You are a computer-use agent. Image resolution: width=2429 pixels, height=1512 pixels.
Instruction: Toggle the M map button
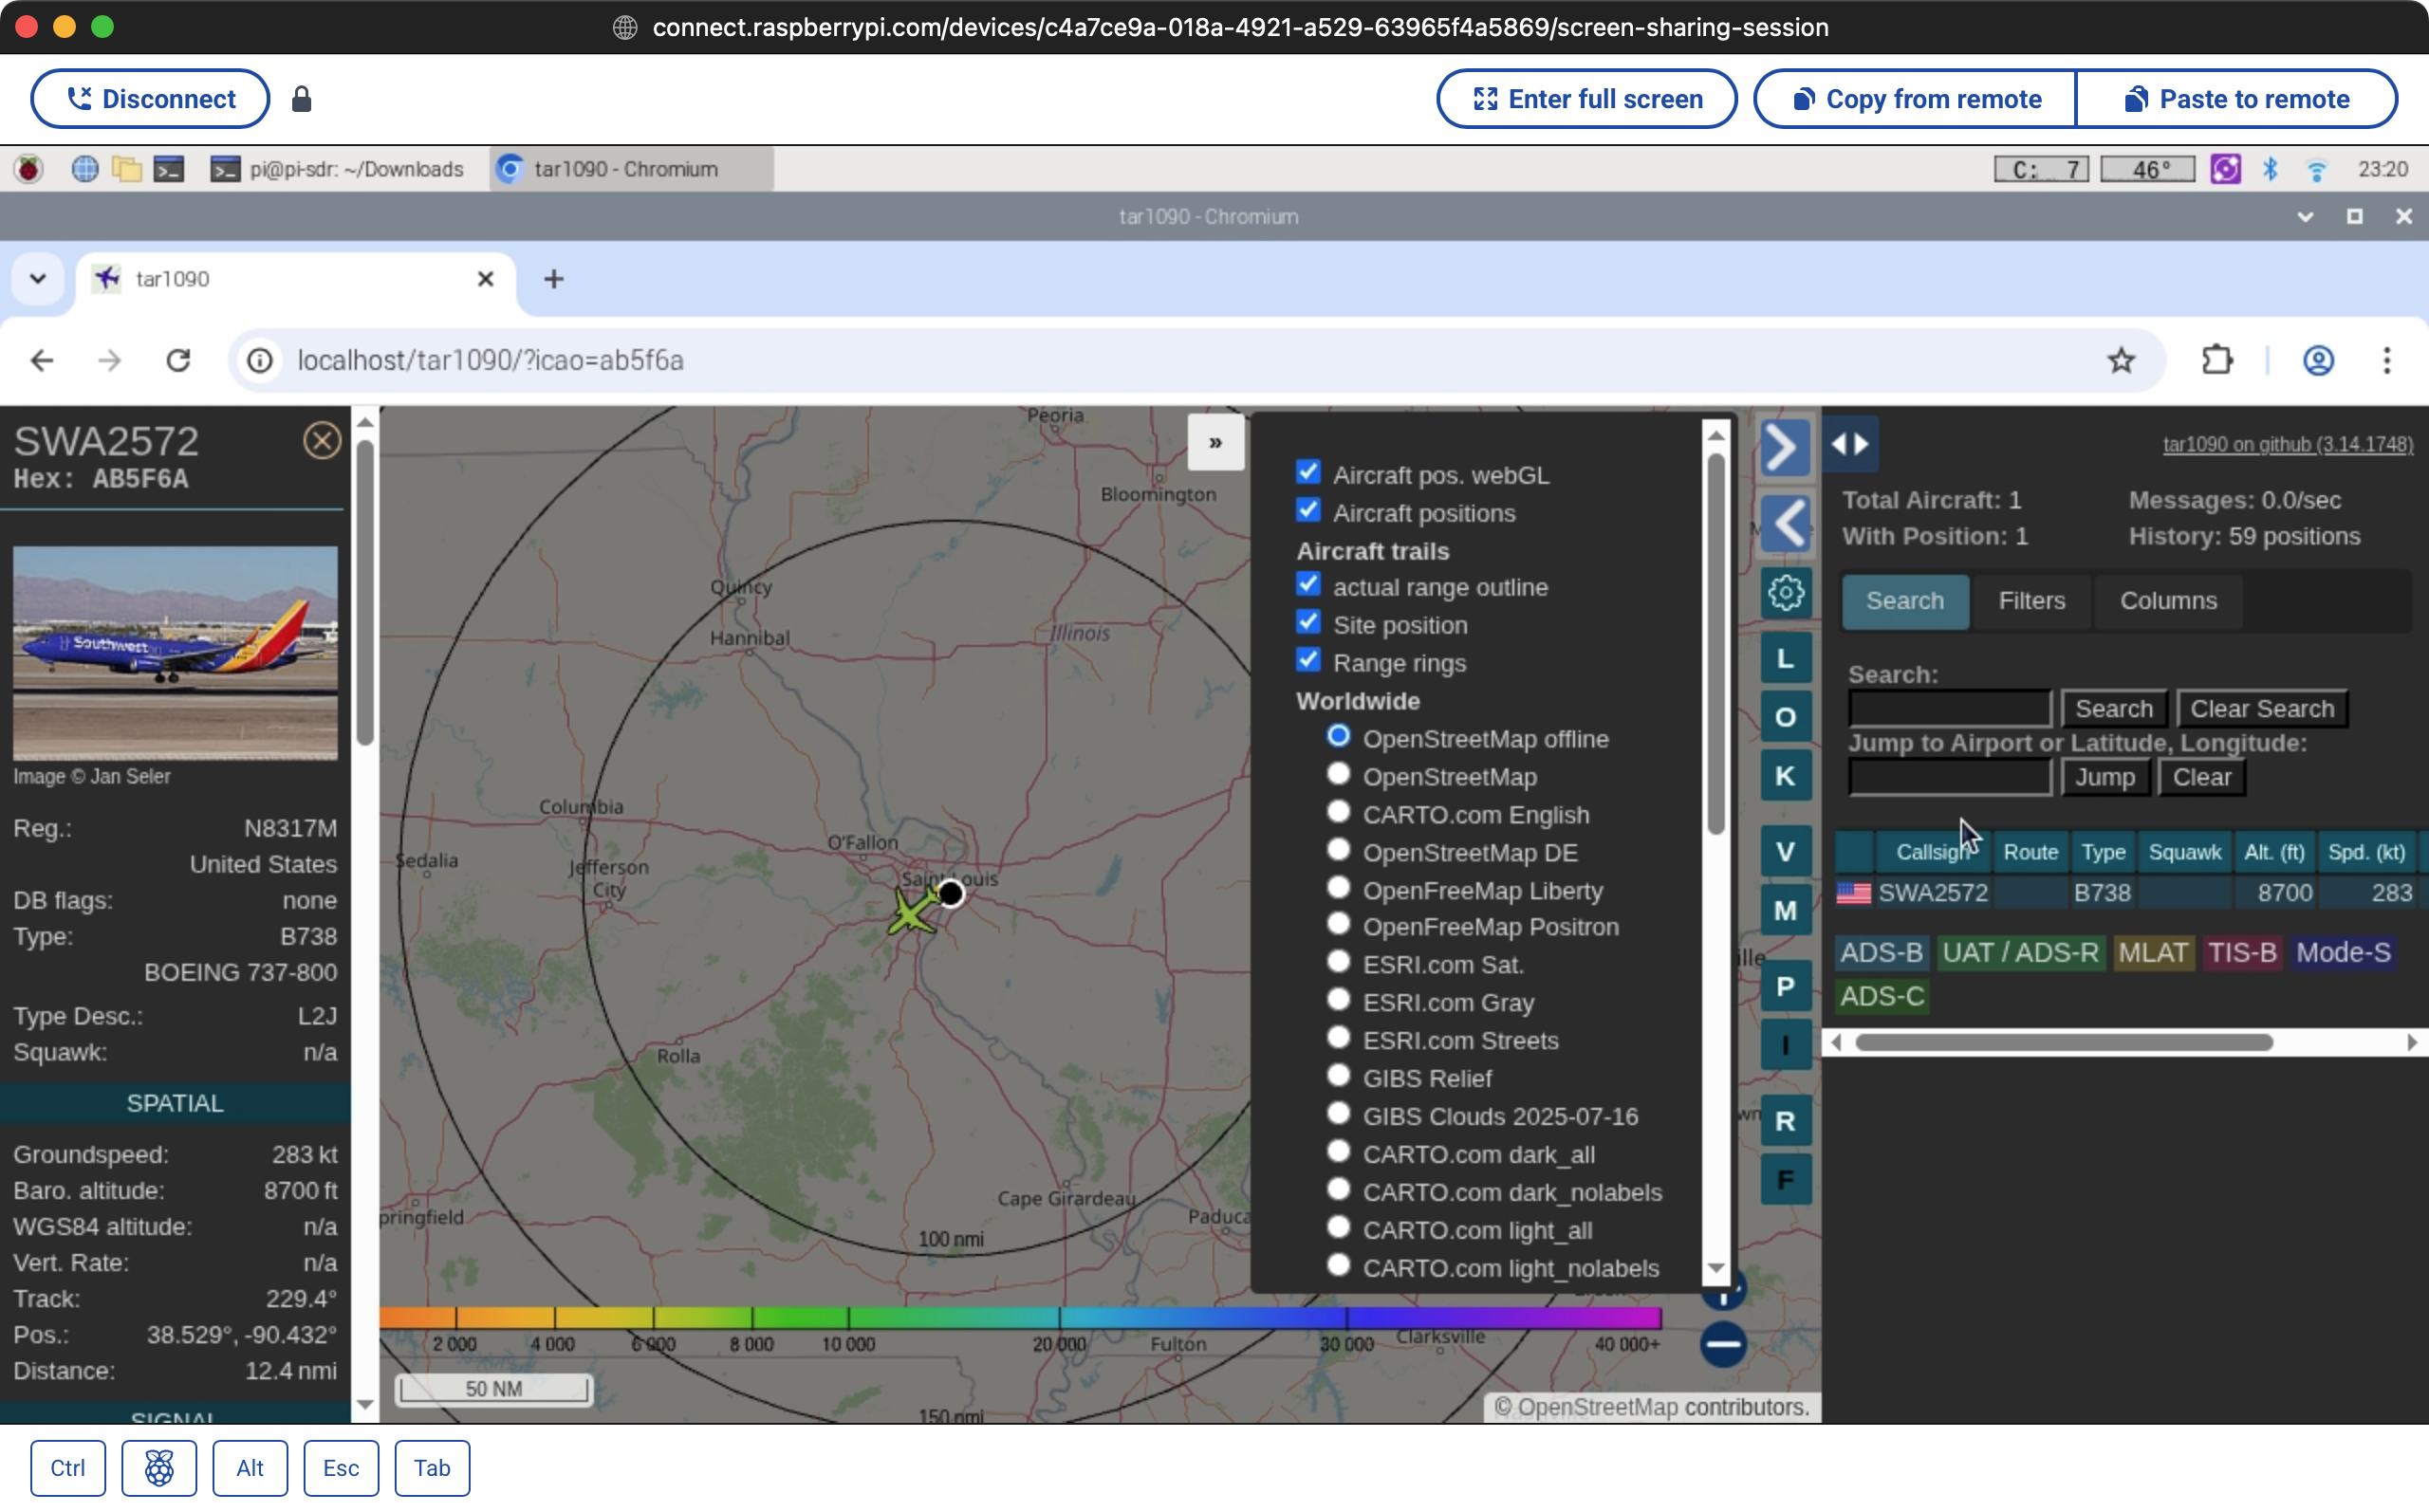[x=1785, y=911]
